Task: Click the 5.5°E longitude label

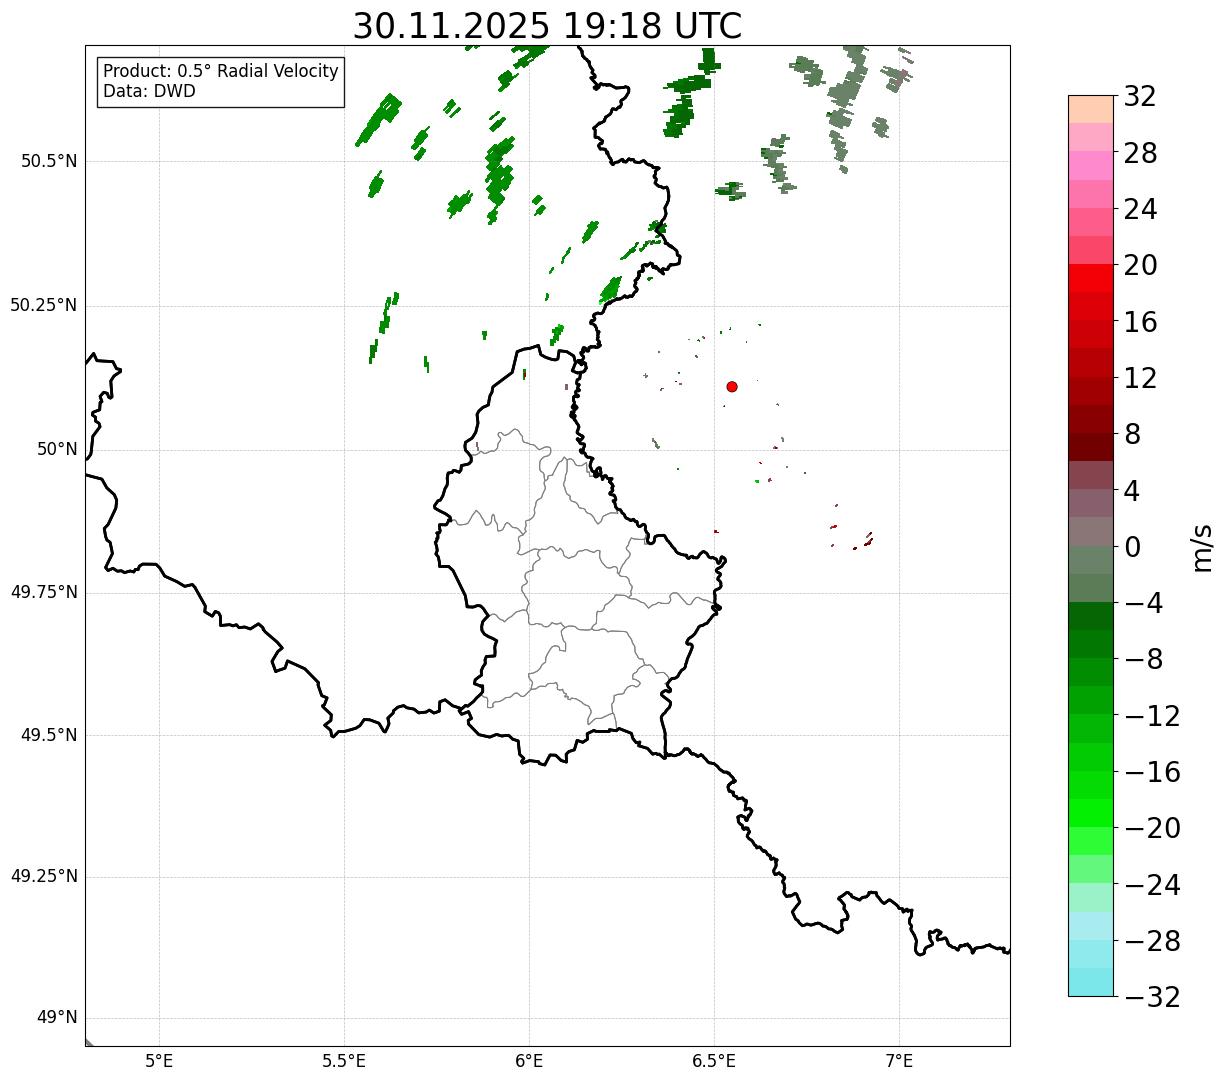Action: [x=344, y=1061]
